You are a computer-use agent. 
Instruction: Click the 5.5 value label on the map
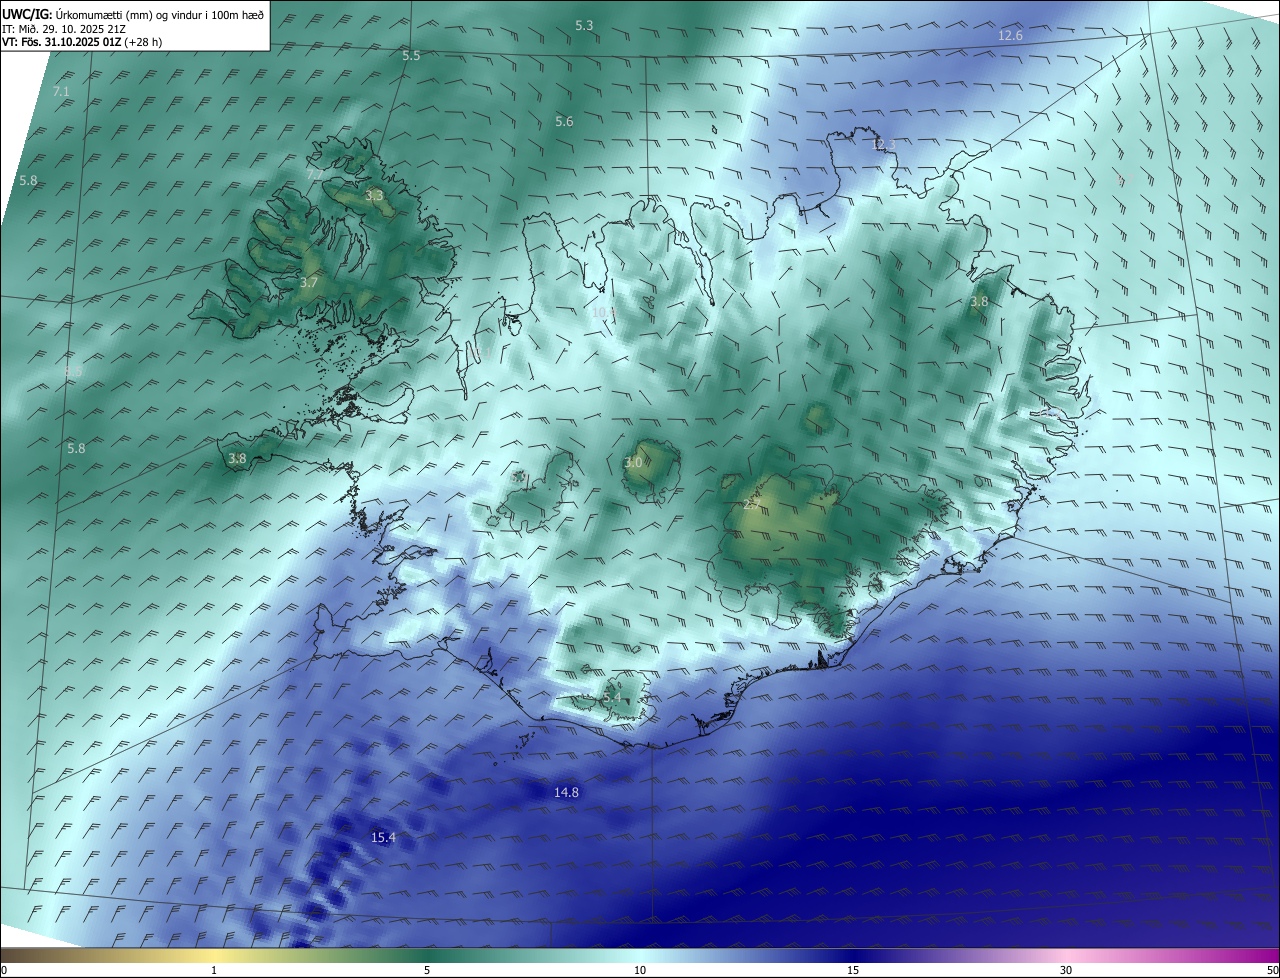(411, 55)
